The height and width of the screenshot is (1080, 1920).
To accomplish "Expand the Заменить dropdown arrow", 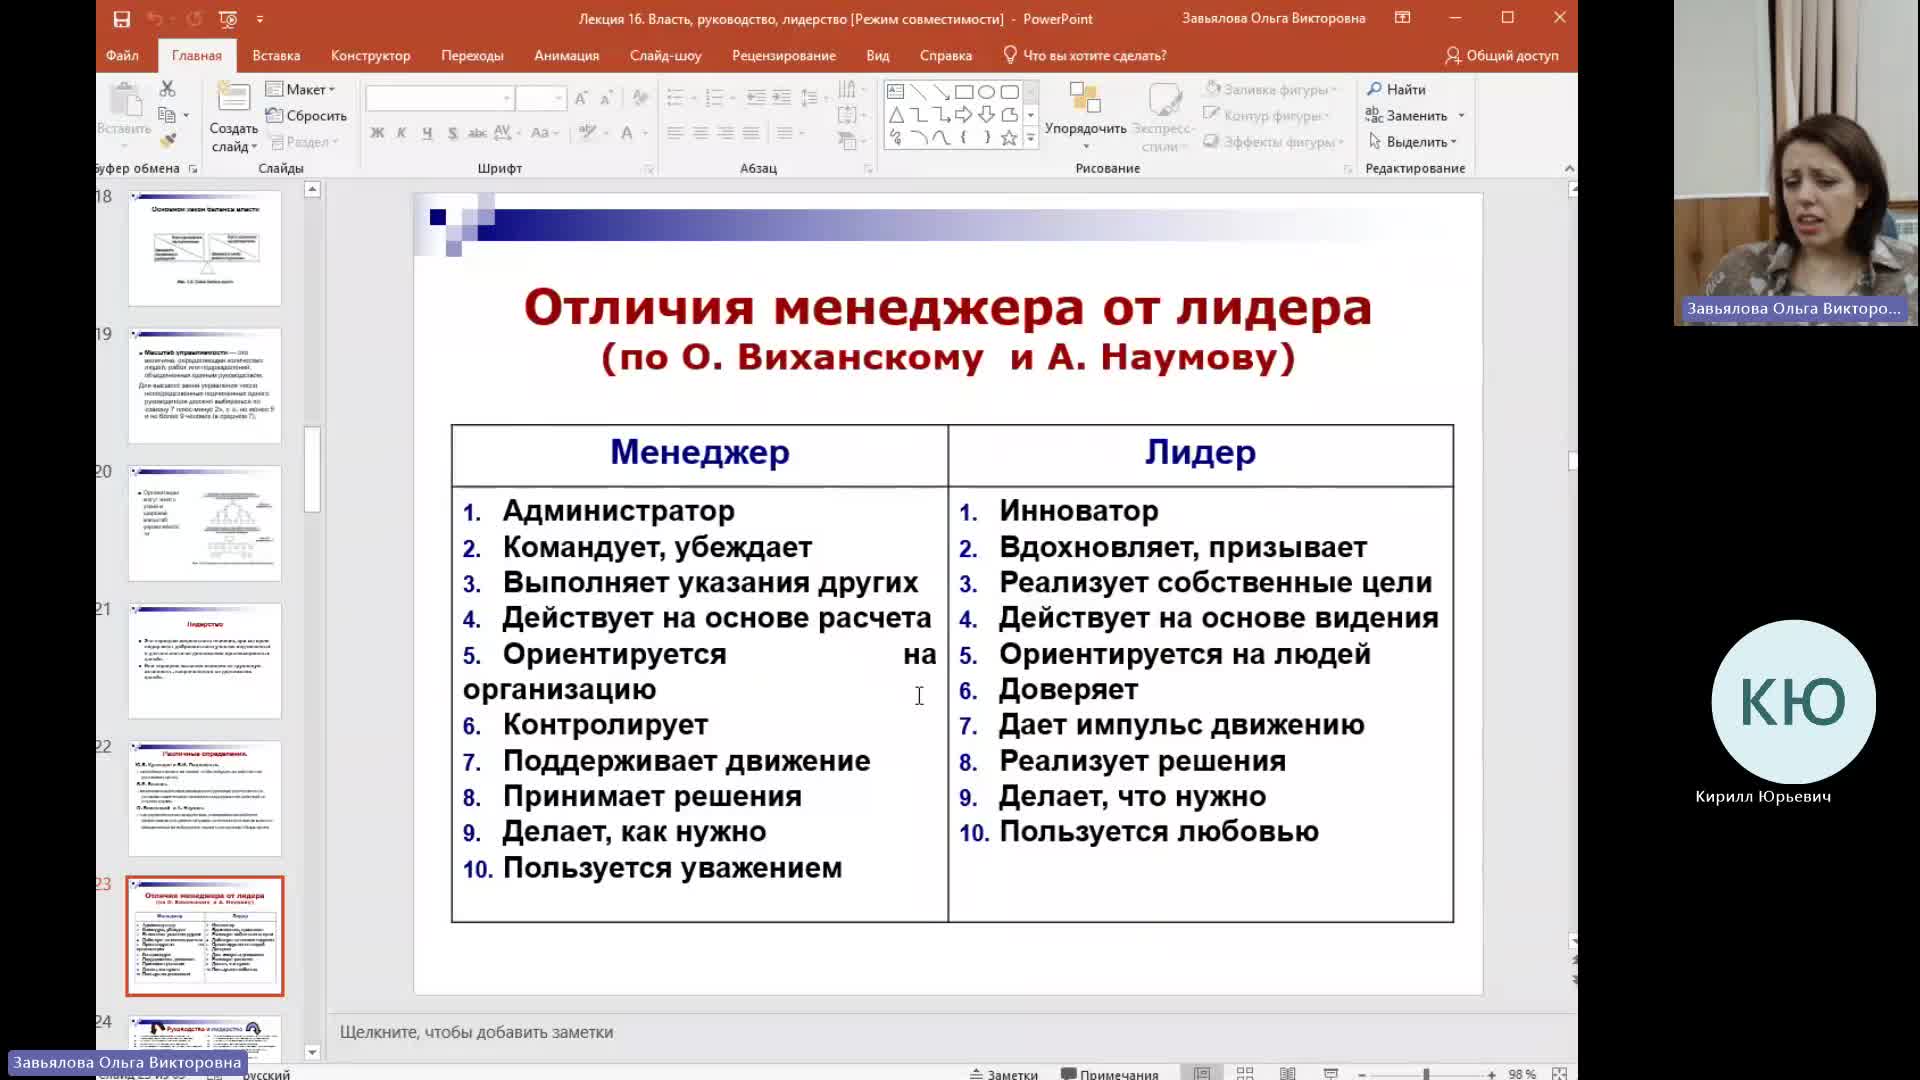I will tap(1461, 116).
